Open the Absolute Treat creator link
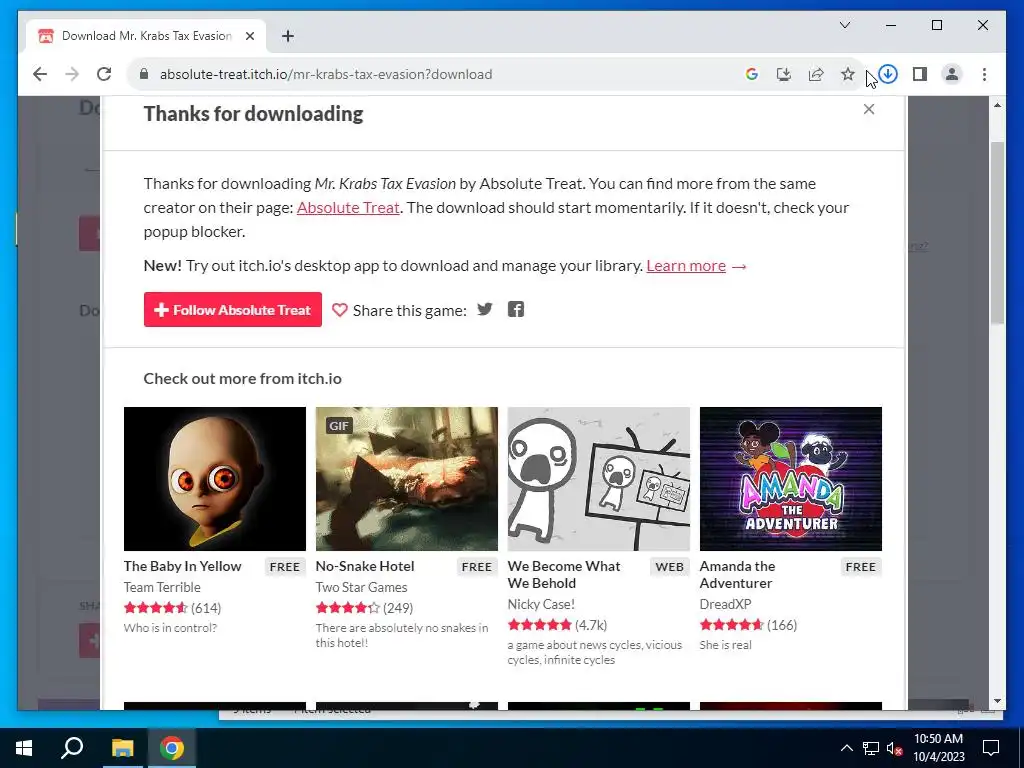The height and width of the screenshot is (768, 1024). pyautogui.click(x=348, y=208)
